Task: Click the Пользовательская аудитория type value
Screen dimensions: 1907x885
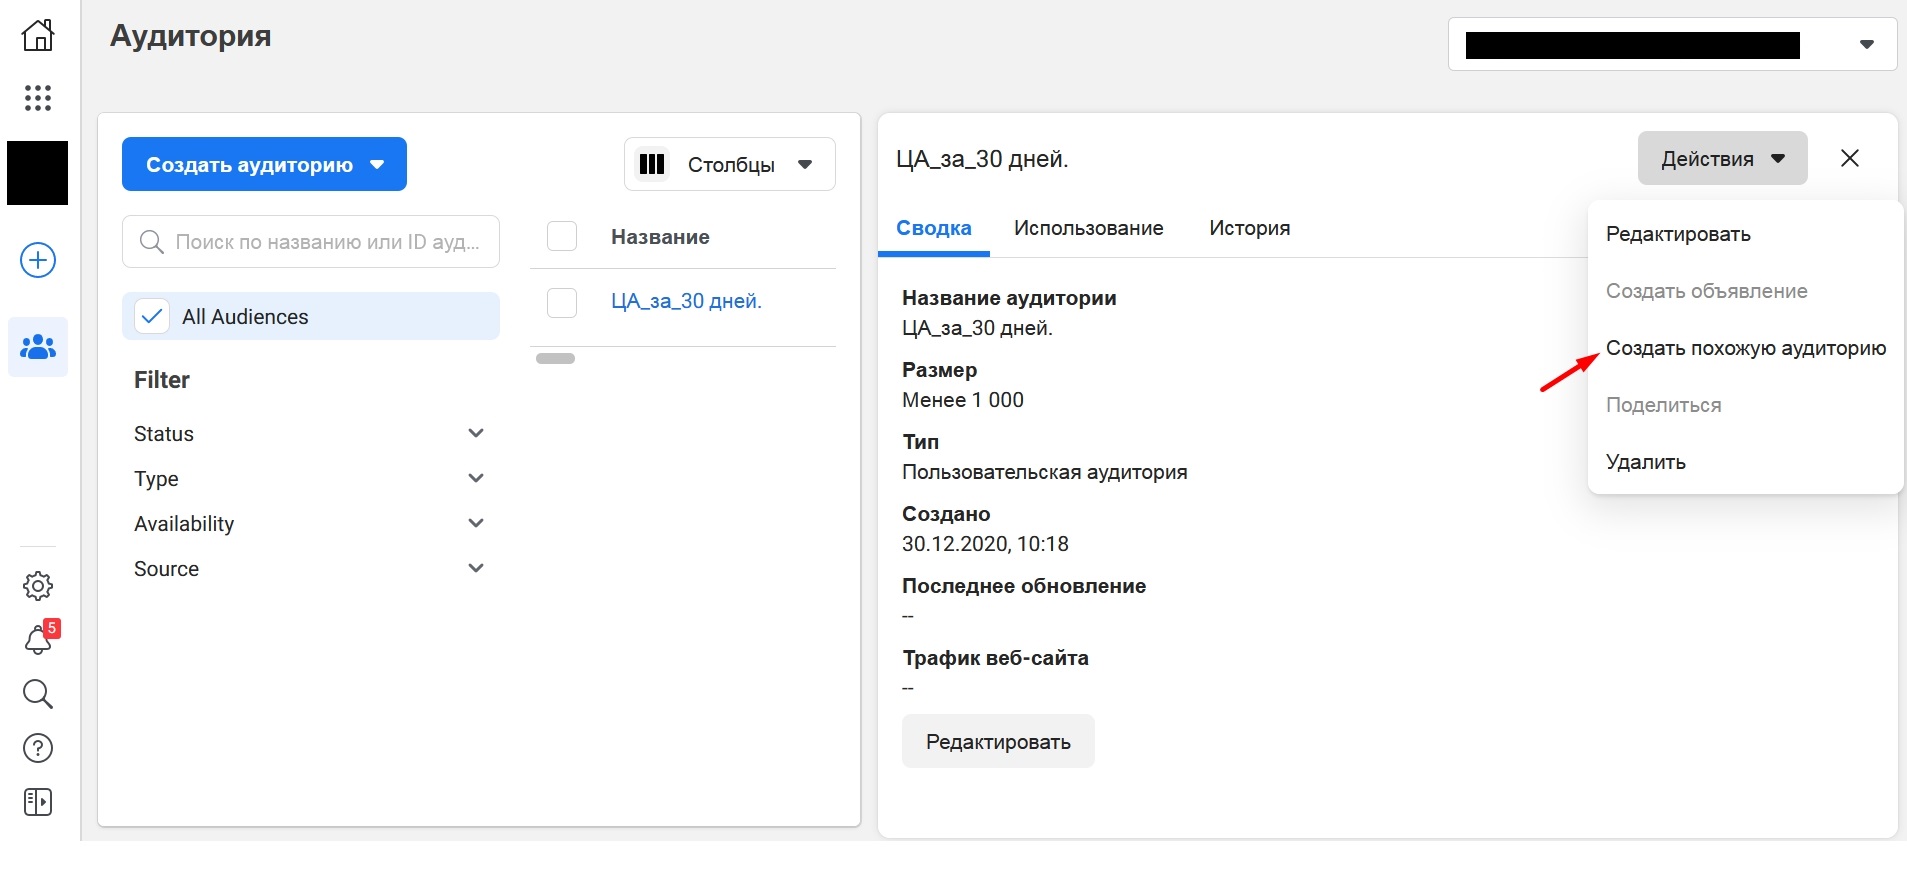Action: pyautogui.click(x=1045, y=472)
